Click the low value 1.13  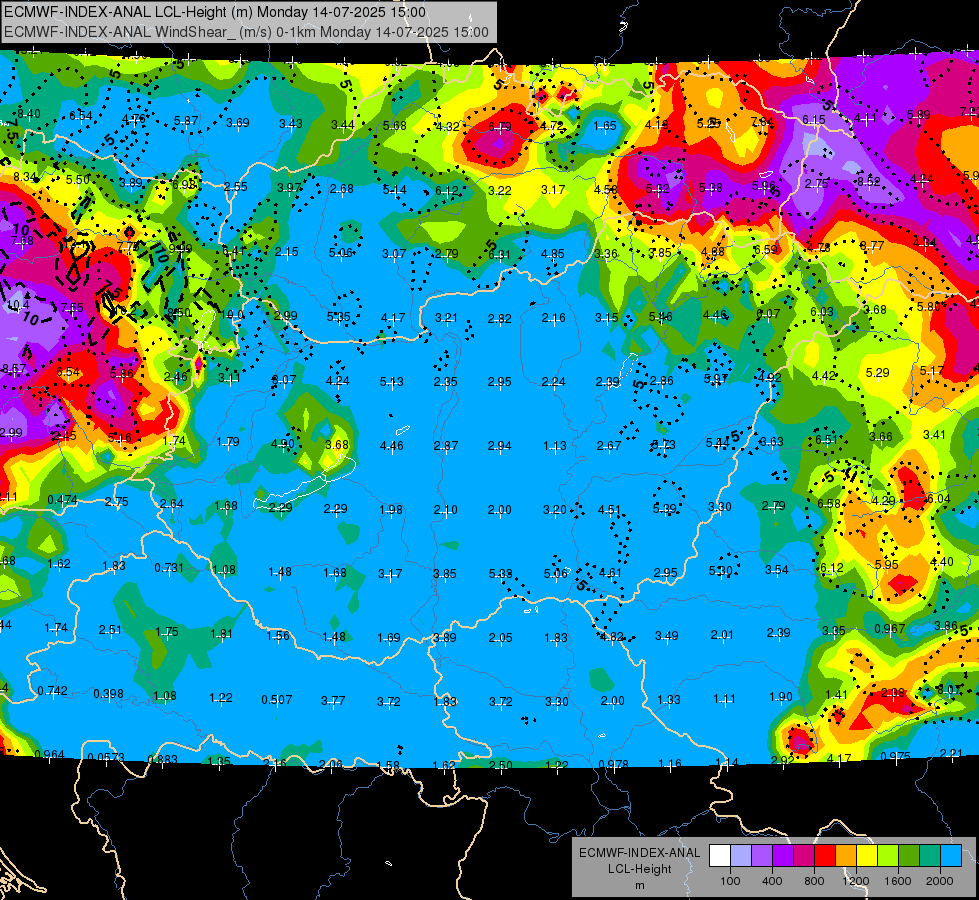point(554,445)
